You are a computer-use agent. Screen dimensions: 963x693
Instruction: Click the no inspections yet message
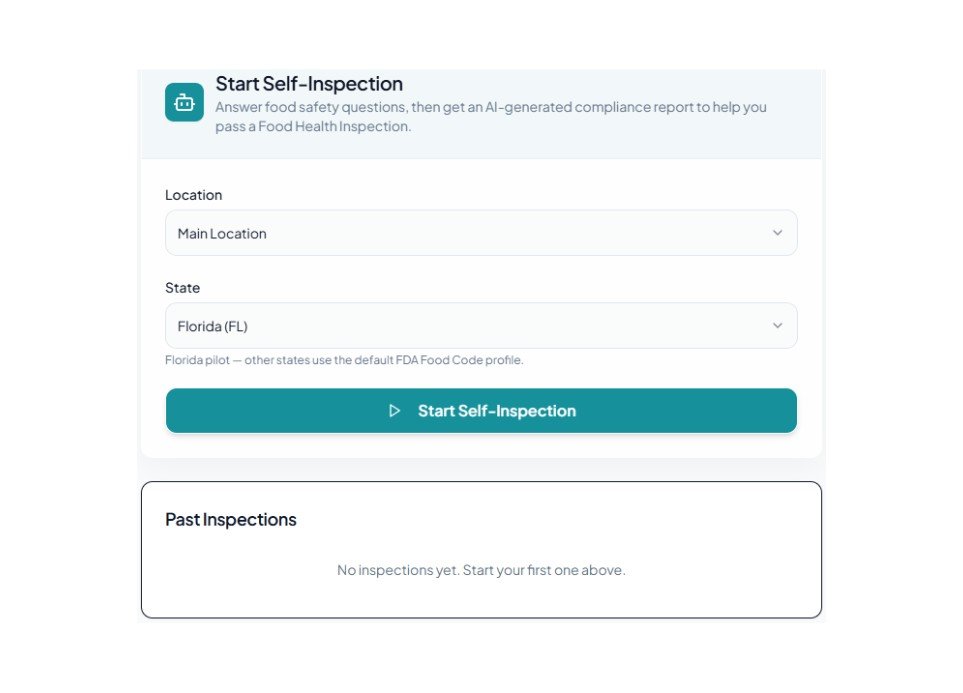[481, 570]
